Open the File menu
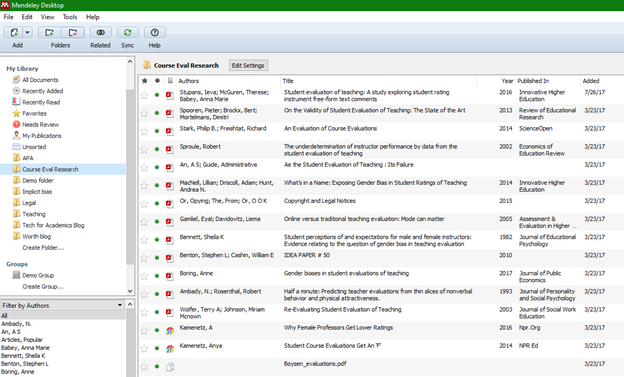624x377 pixels. pyautogui.click(x=8, y=17)
